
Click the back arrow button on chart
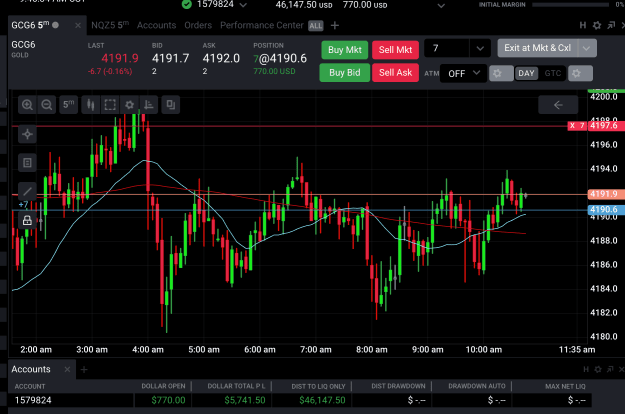tap(558, 105)
